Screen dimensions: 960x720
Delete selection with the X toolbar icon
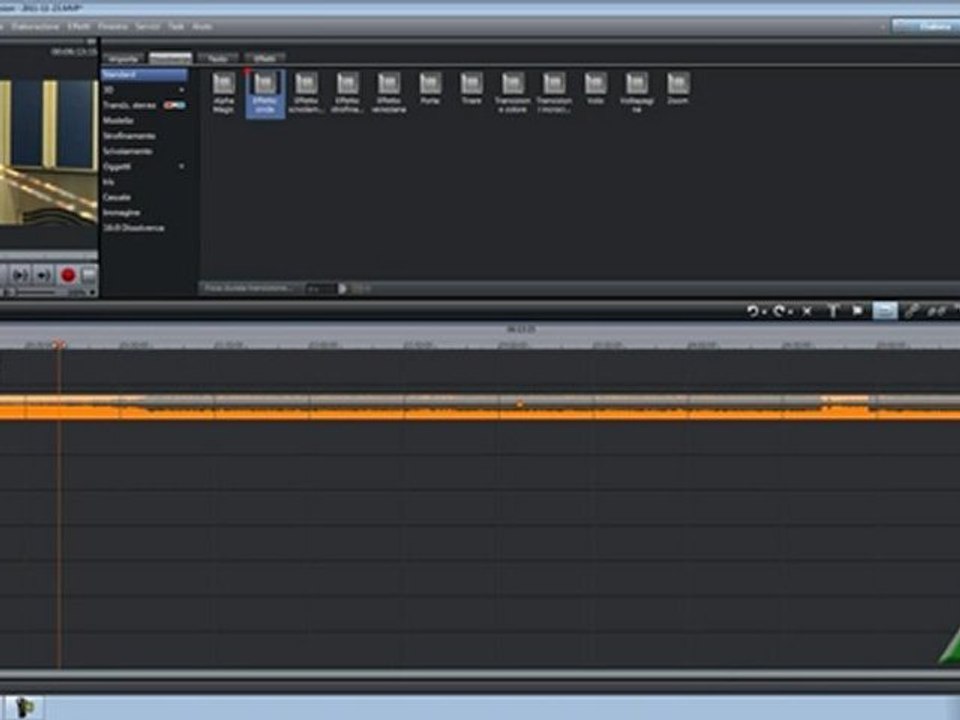click(x=807, y=312)
